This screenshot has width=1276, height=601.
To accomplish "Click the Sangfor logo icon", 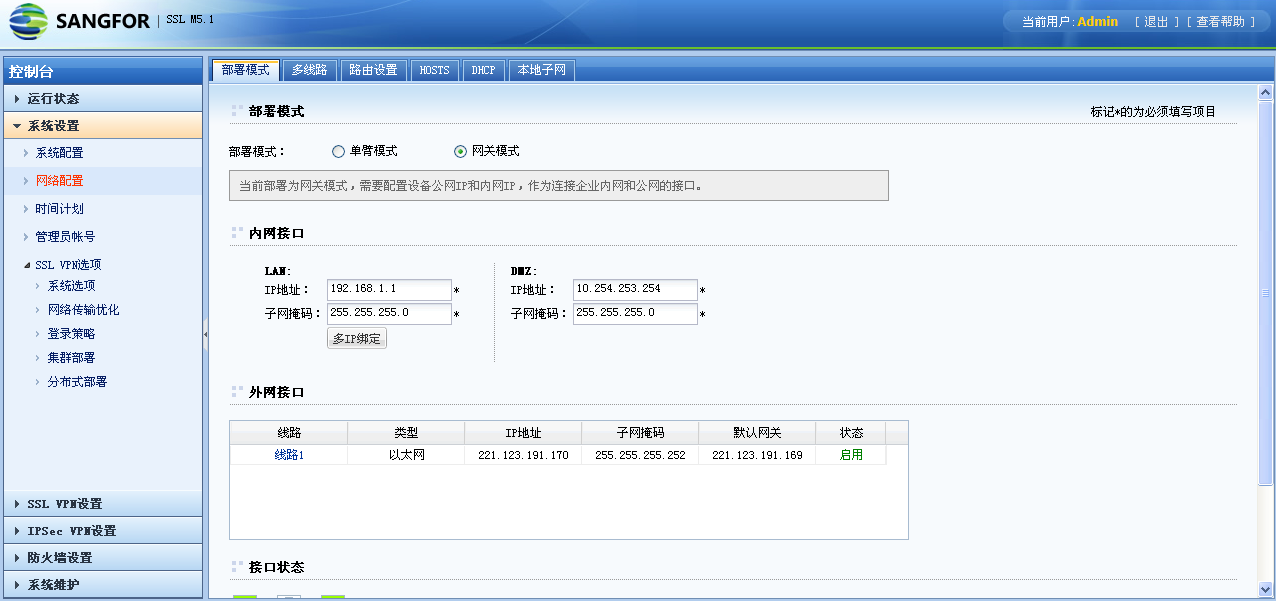I will point(30,19).
